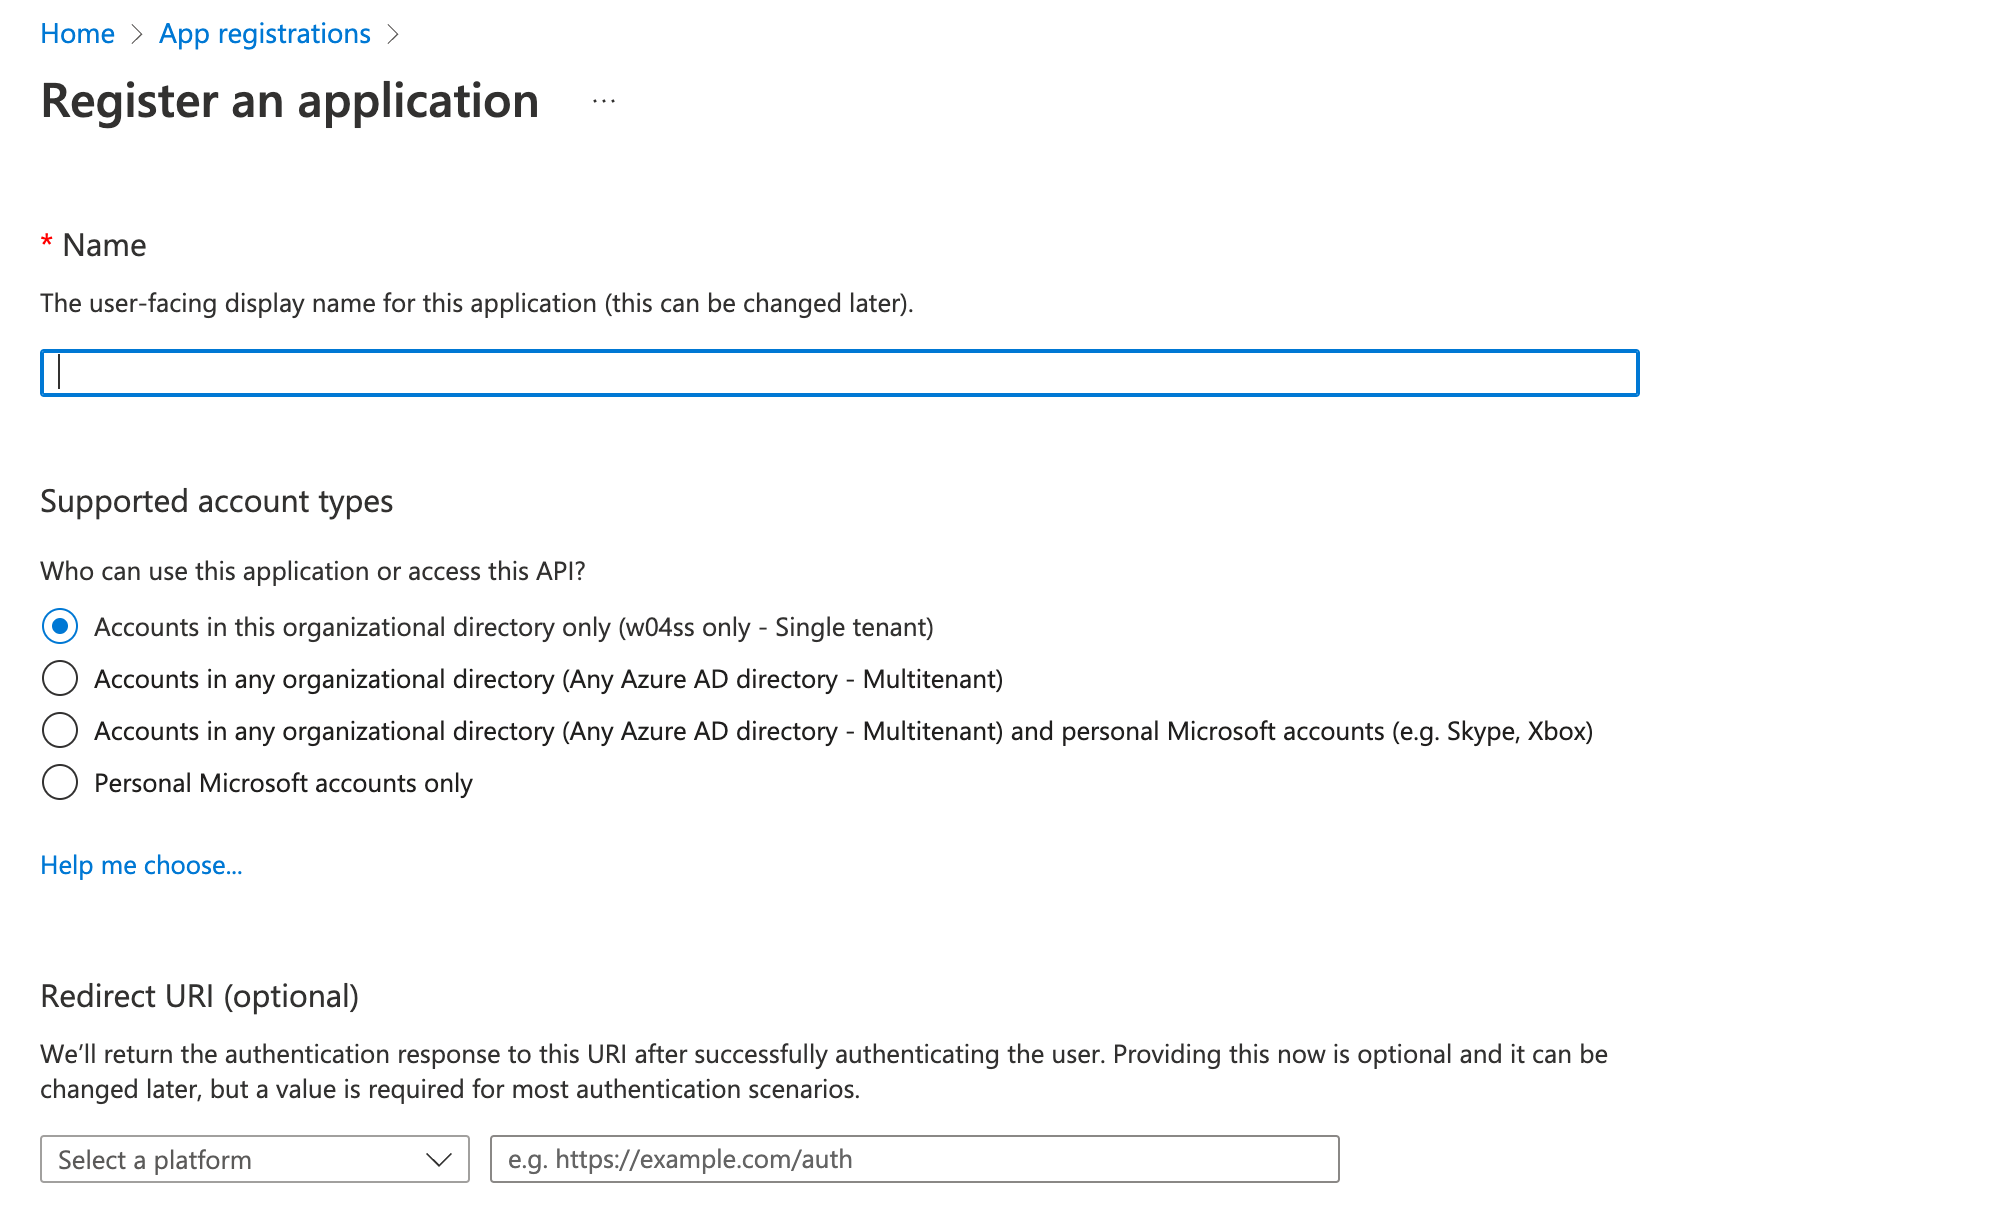This screenshot has width=2006, height=1224.
Task: Focus the application Name text field
Action: point(838,373)
